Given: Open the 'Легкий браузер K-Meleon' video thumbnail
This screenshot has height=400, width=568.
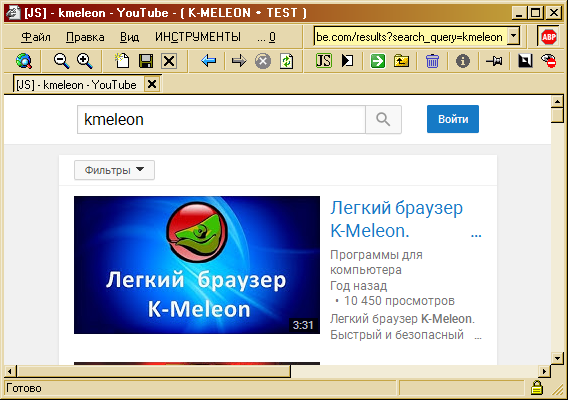Looking at the screenshot, I should coord(197,265).
